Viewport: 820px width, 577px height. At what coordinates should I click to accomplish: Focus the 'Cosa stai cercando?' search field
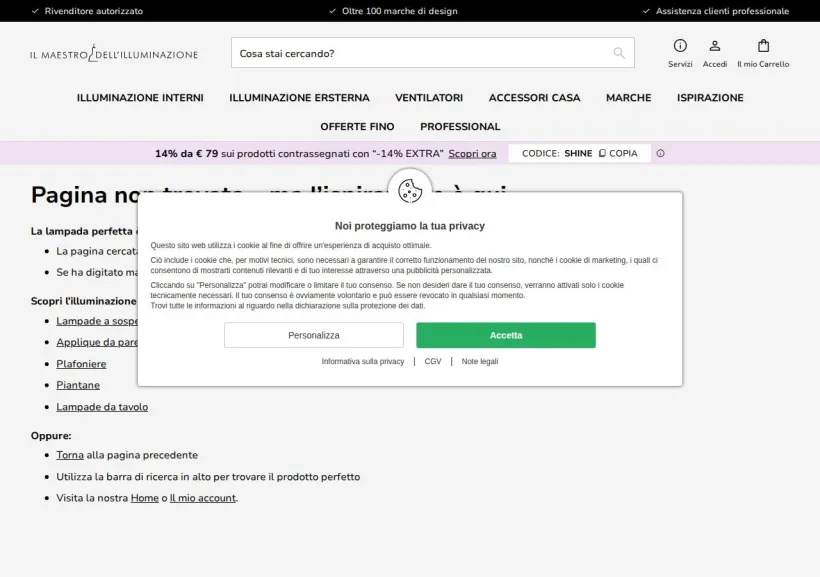tap(432, 53)
